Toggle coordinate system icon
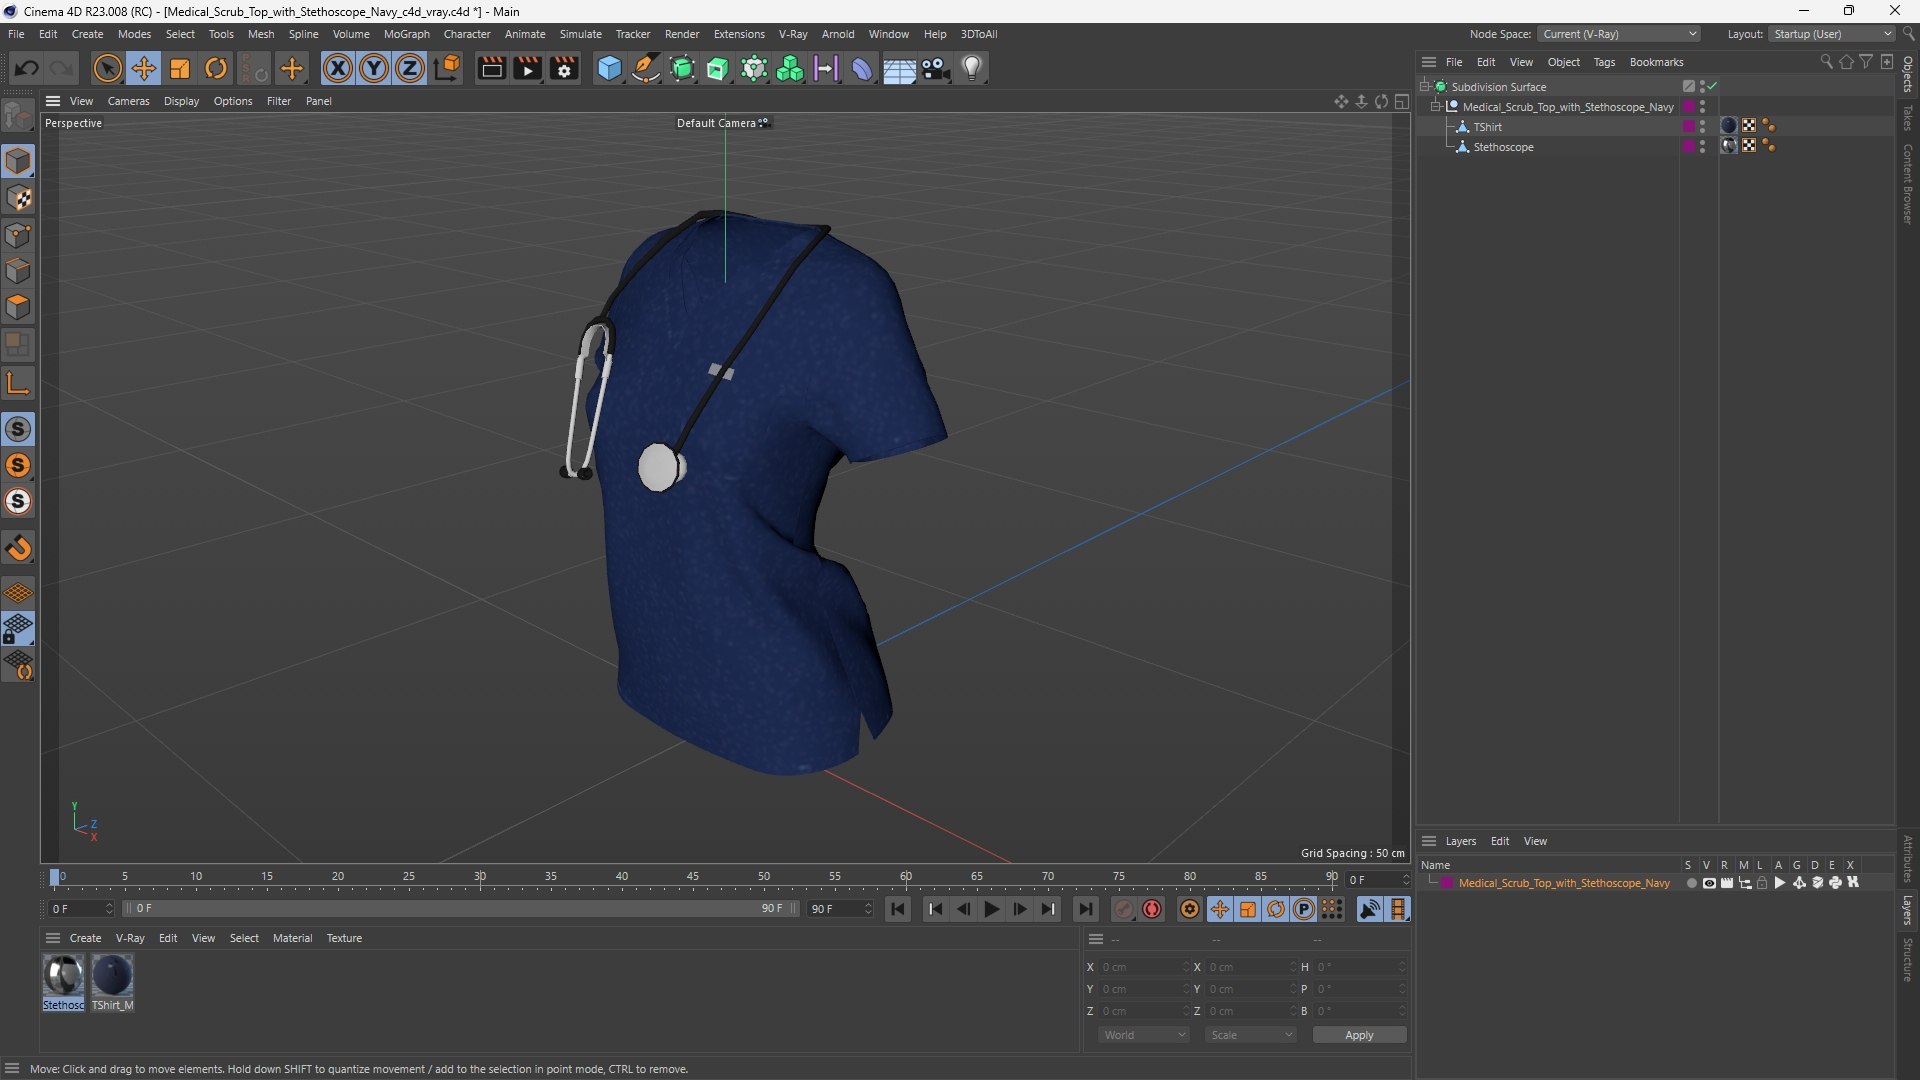1920x1080 pixels. (448, 68)
